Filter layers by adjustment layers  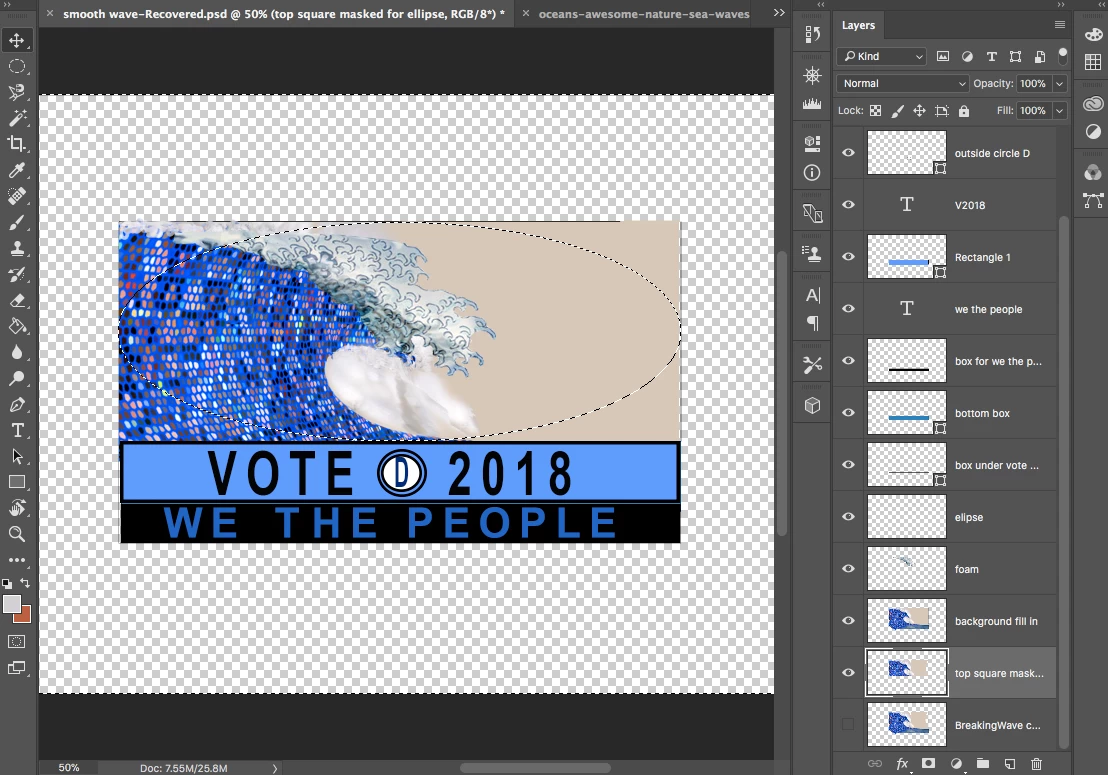pos(967,57)
